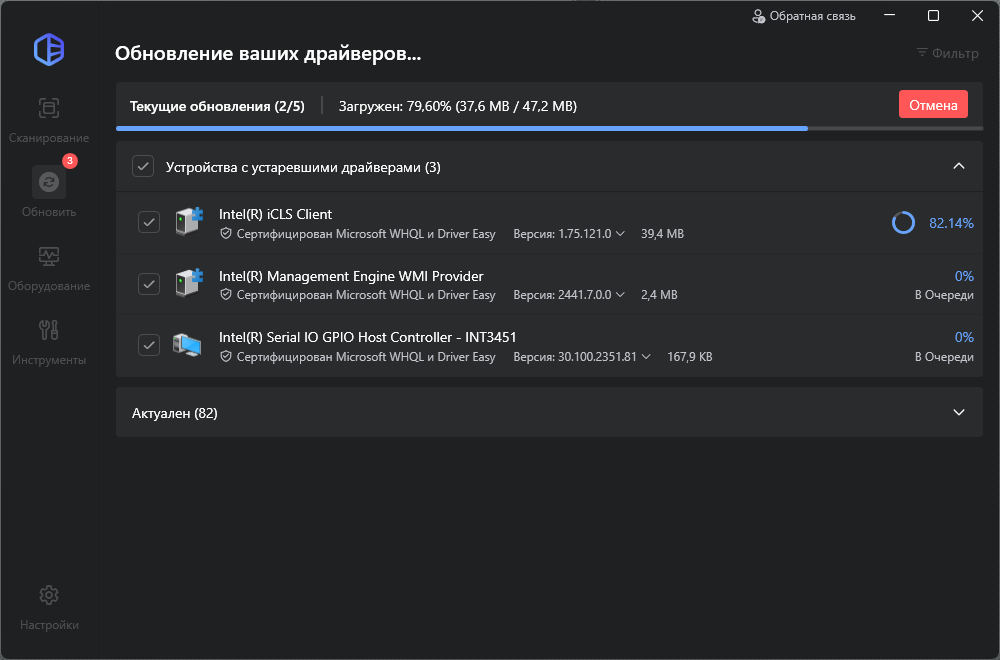The width and height of the screenshot is (1000, 660).
Task: Collapse the outdated drivers section chevron
Action: point(959,166)
